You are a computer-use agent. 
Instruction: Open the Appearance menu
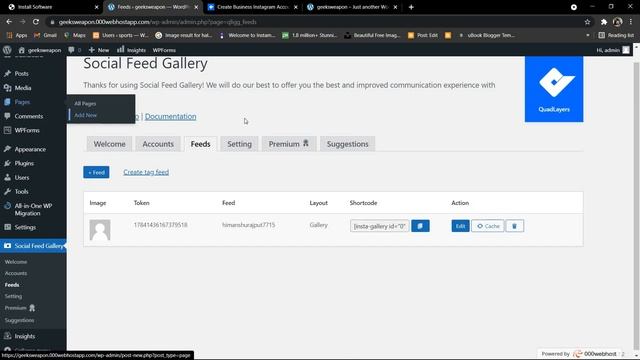30,149
